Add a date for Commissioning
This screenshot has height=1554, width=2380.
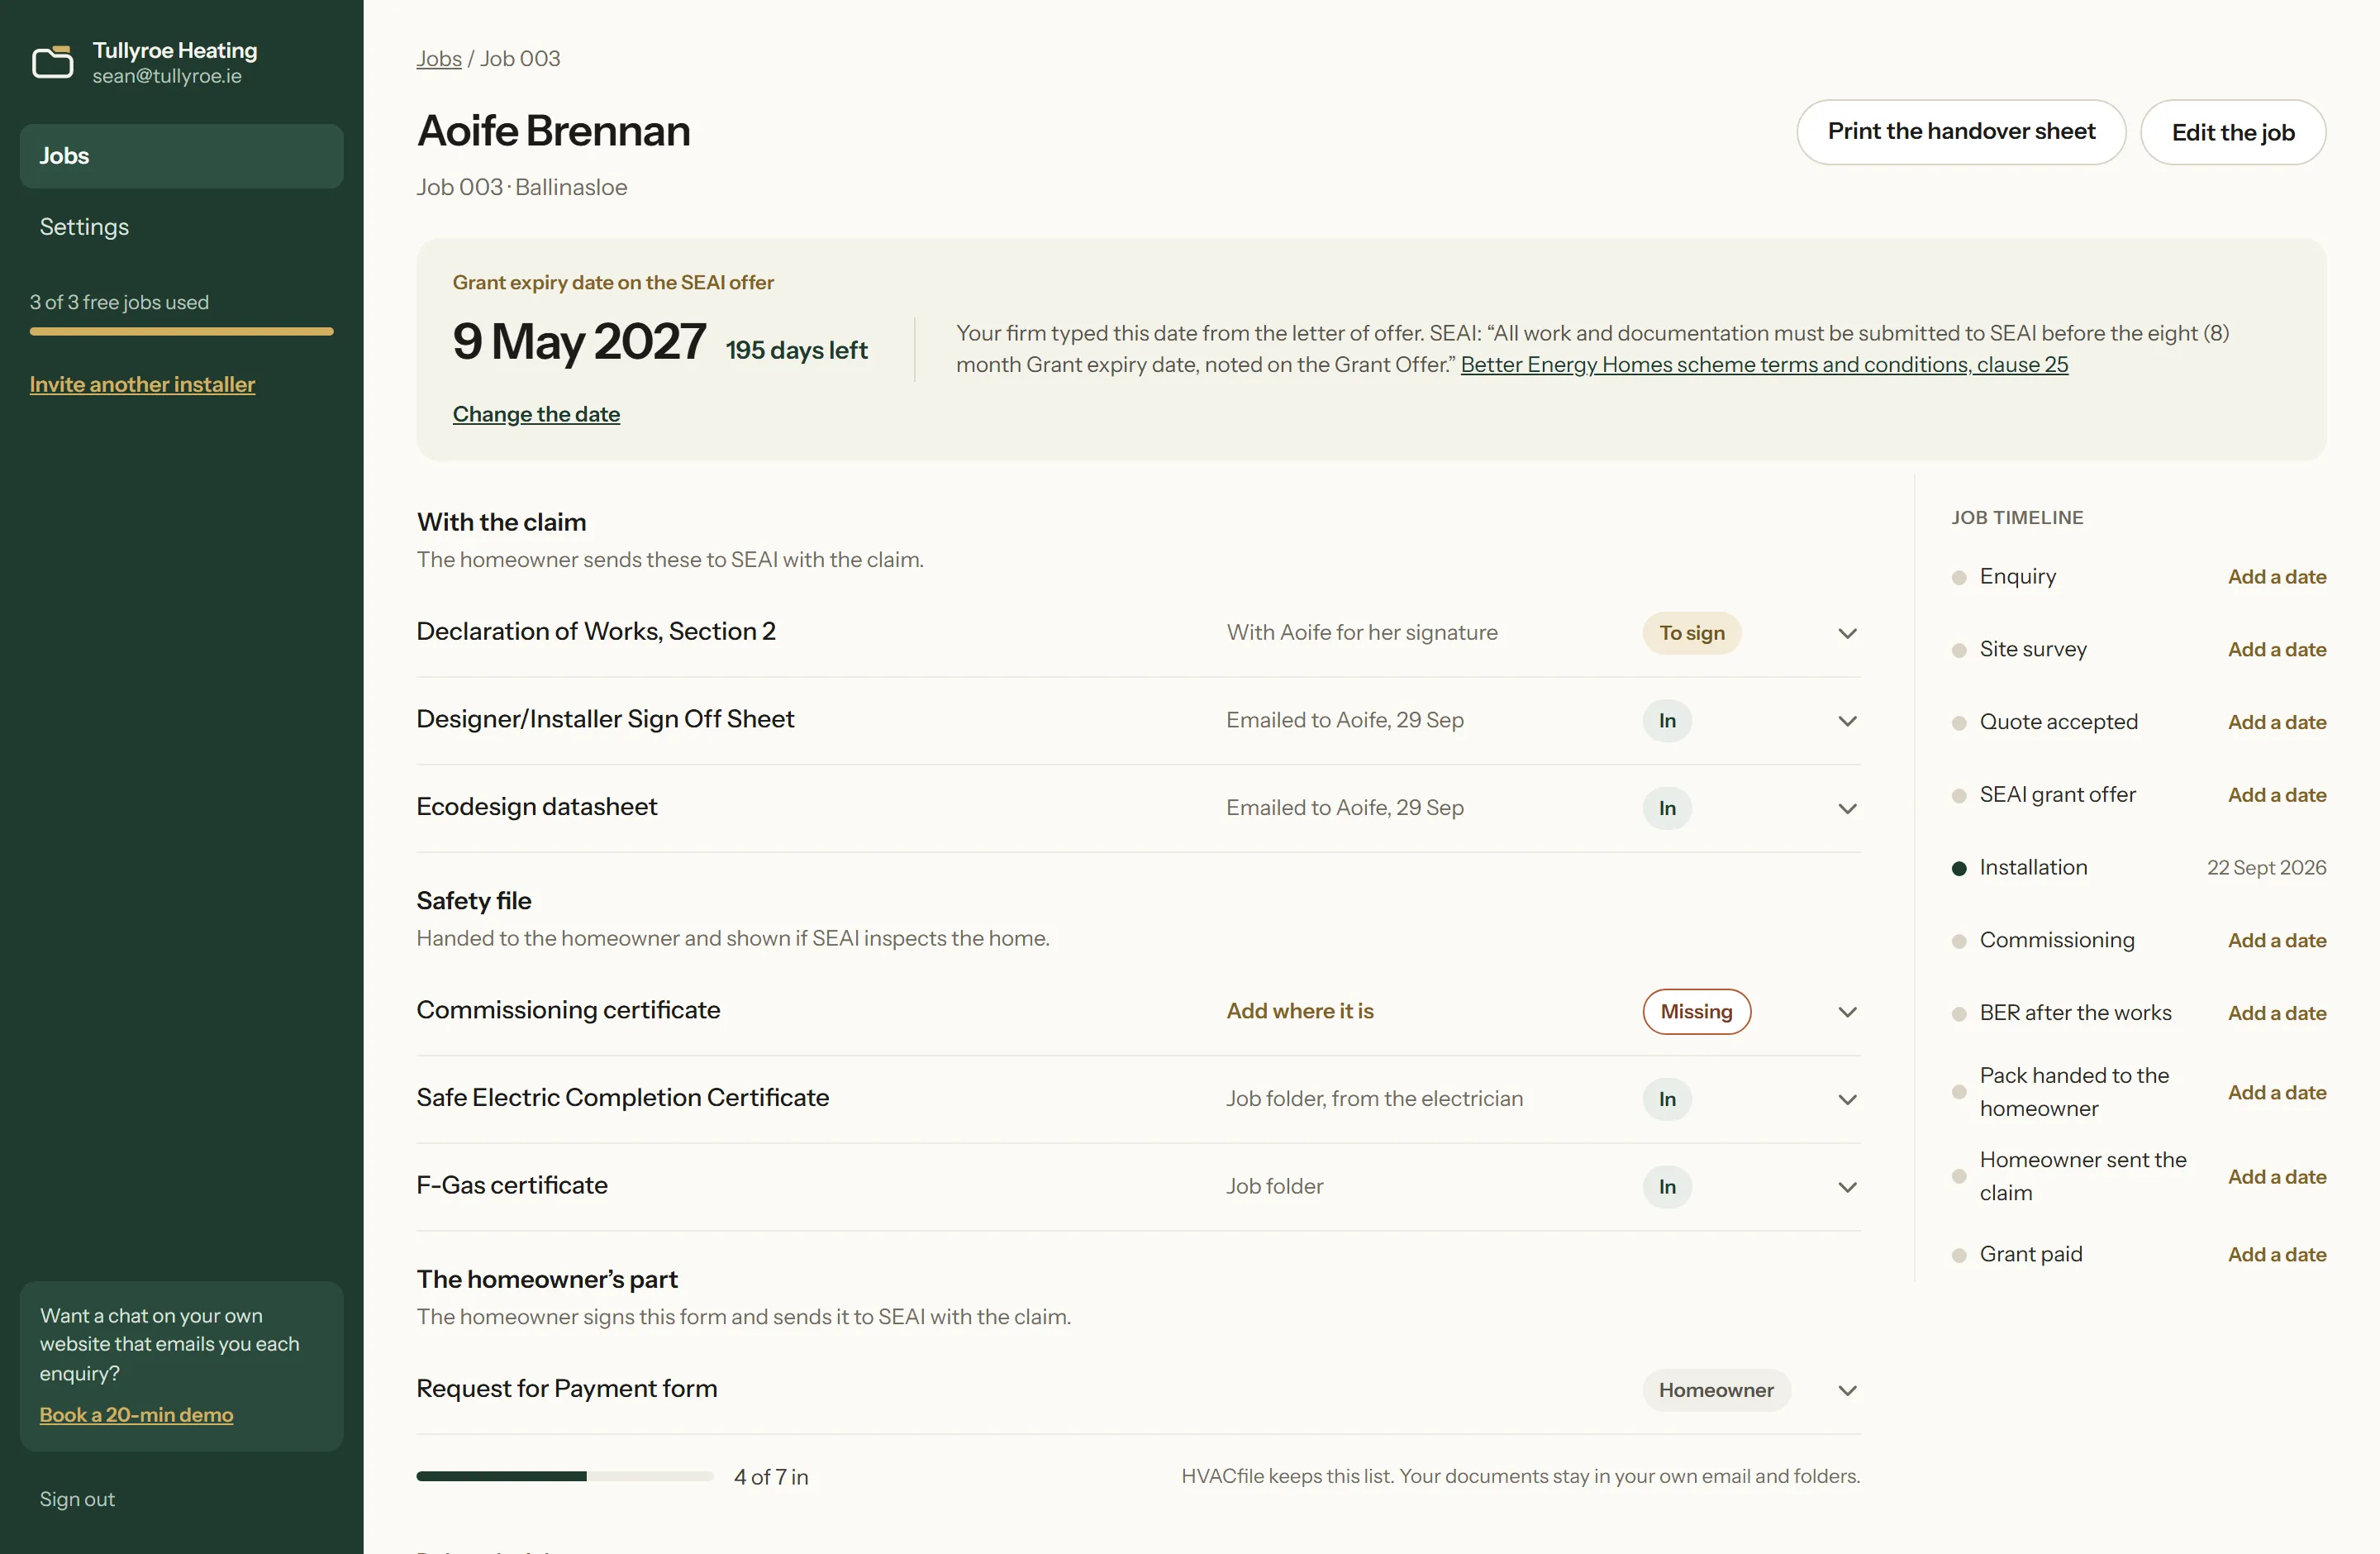[x=2276, y=941]
